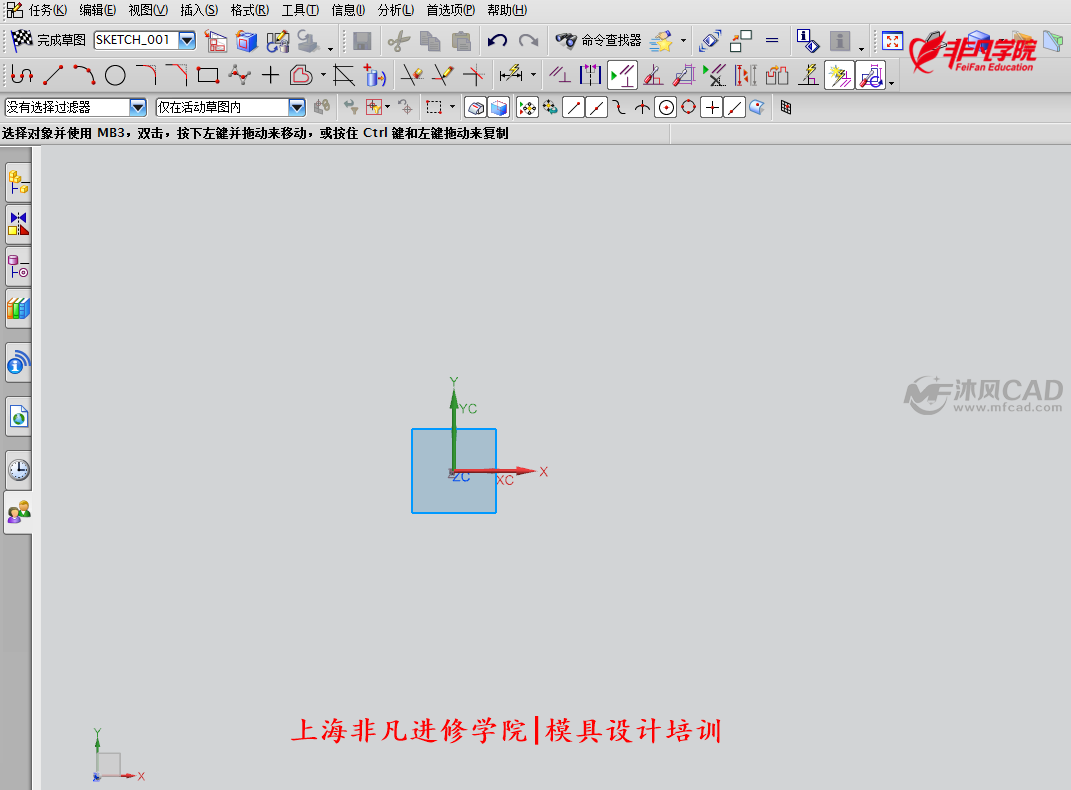Click the Make Symmetric icon
Image resolution: width=1071 pixels, height=790 pixels.
click(x=591, y=75)
